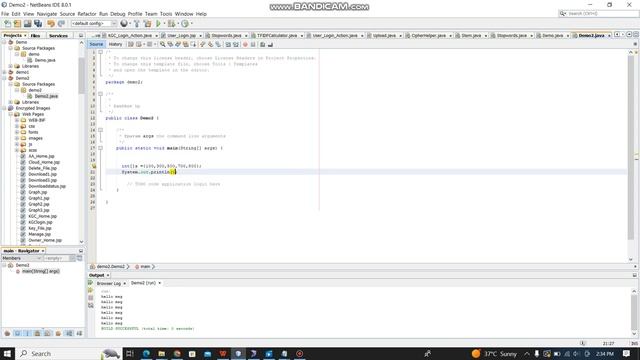Select the Encrypted Images project

click(x=33, y=108)
